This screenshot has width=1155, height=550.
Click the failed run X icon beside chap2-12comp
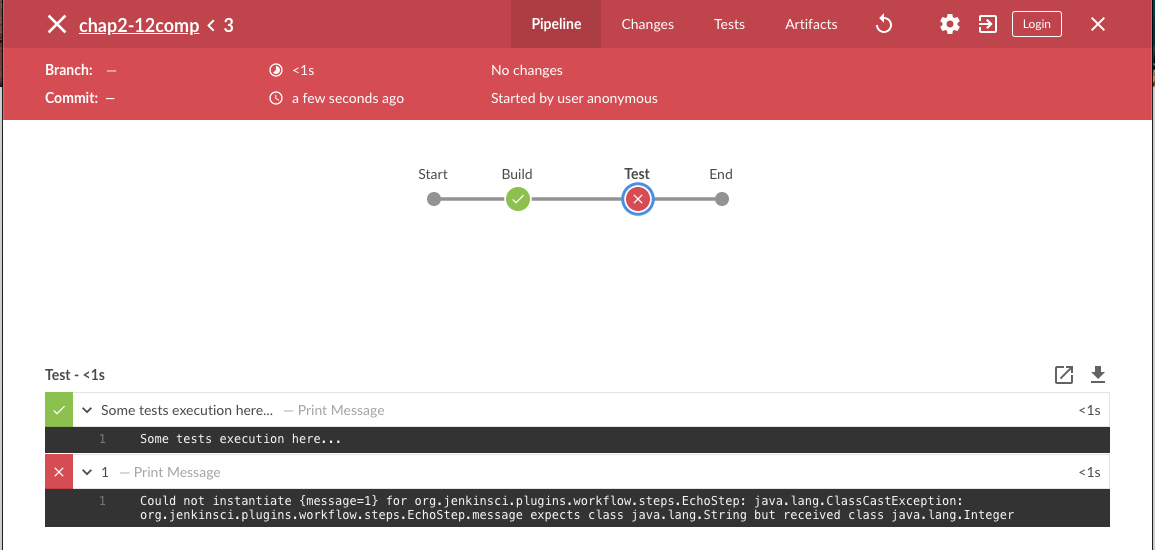(x=57, y=24)
